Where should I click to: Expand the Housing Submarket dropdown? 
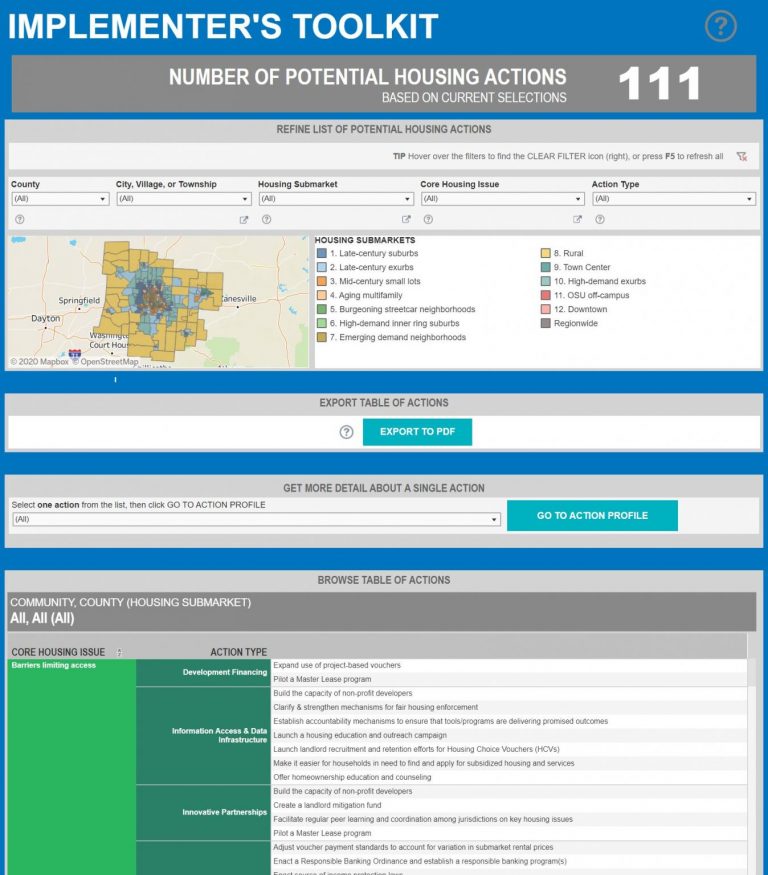pyautogui.click(x=335, y=199)
